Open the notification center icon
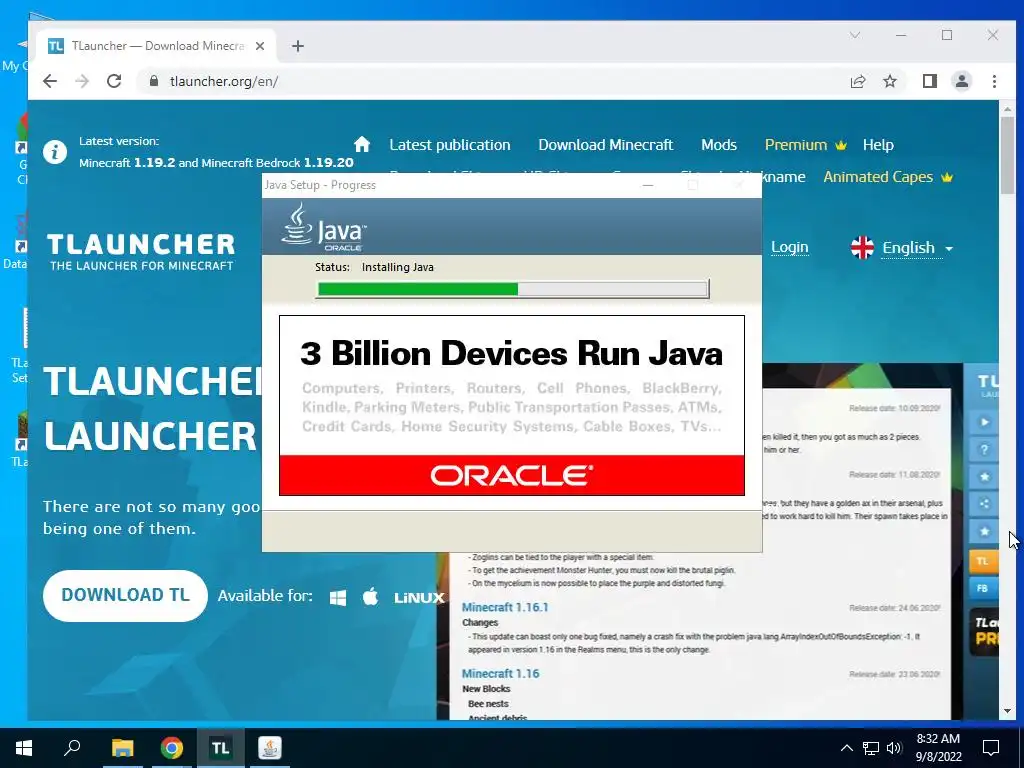Screen dimensions: 1024x768 click(x=991, y=748)
